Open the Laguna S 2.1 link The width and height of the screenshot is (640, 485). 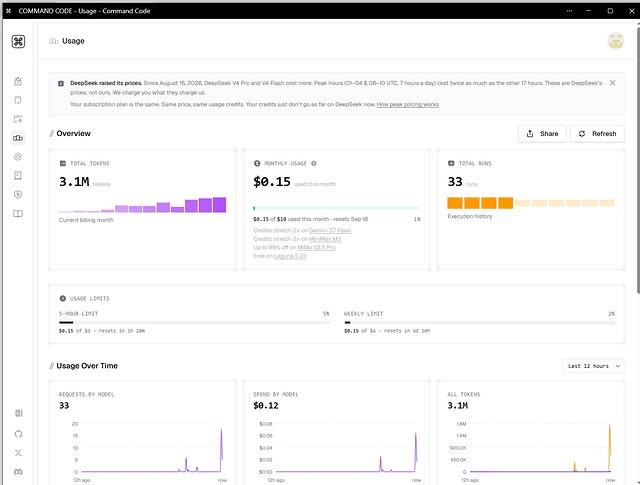[290, 256]
